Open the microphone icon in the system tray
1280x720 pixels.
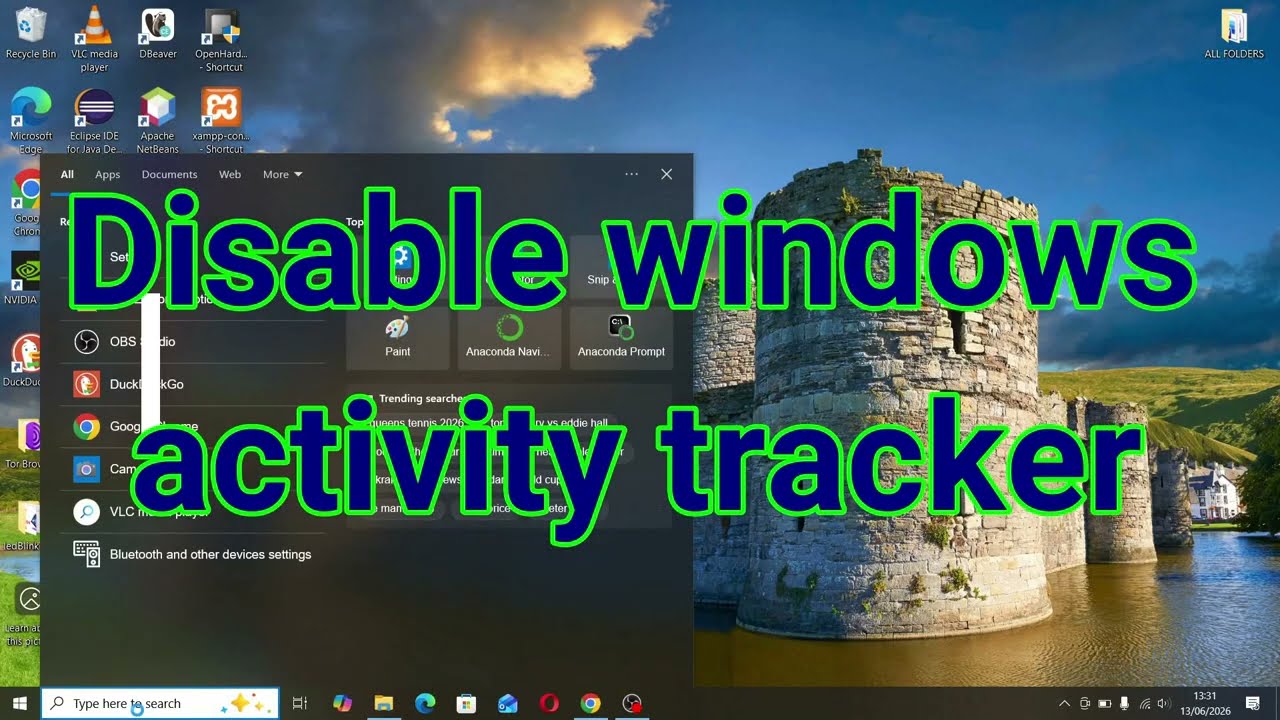point(1124,703)
